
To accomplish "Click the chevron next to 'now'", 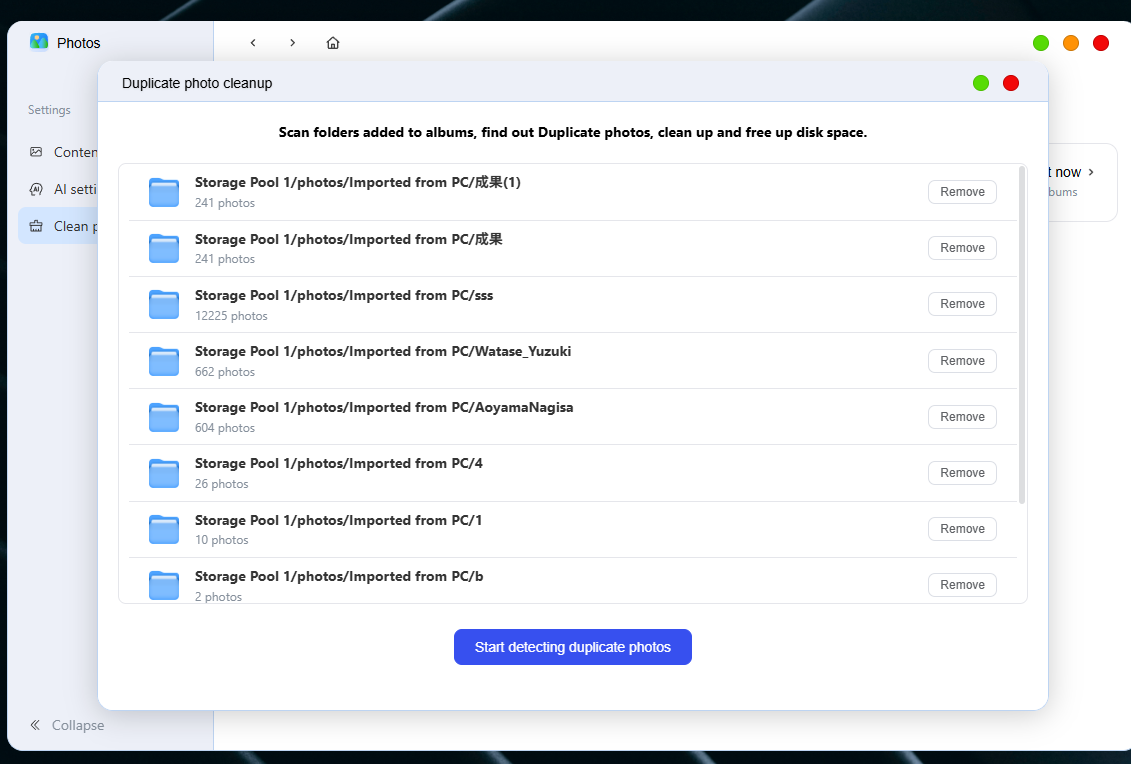I will 1091,172.
